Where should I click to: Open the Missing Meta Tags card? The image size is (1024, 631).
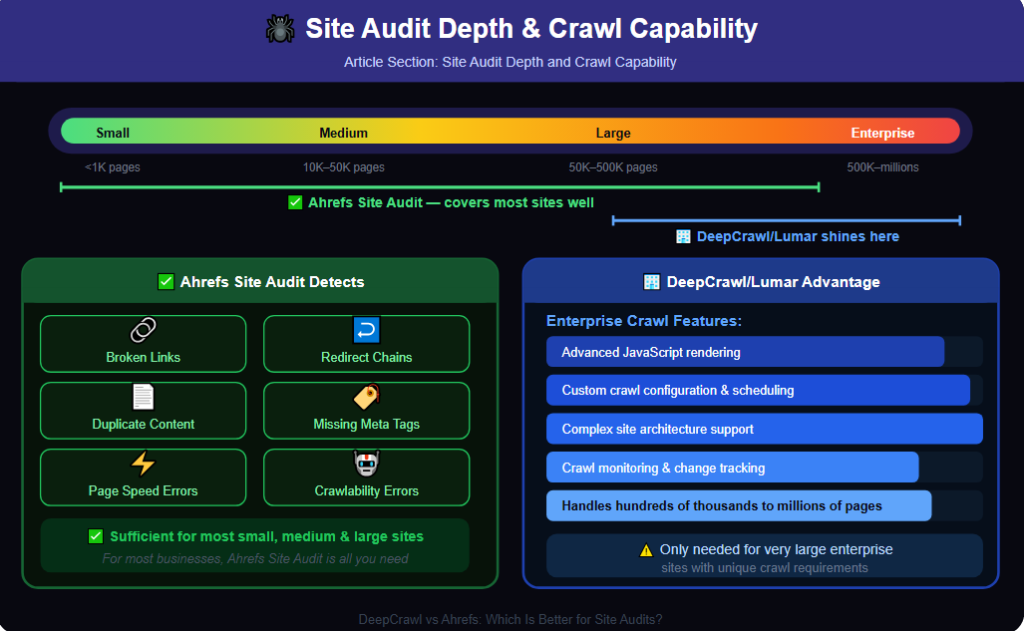coord(366,410)
